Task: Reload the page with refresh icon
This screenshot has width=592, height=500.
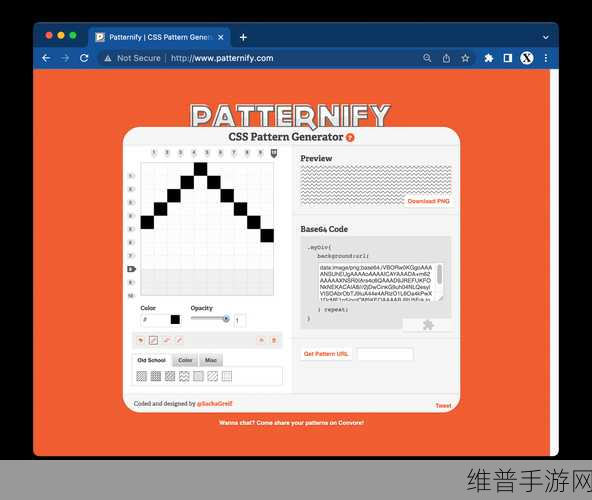Action: tap(84, 58)
